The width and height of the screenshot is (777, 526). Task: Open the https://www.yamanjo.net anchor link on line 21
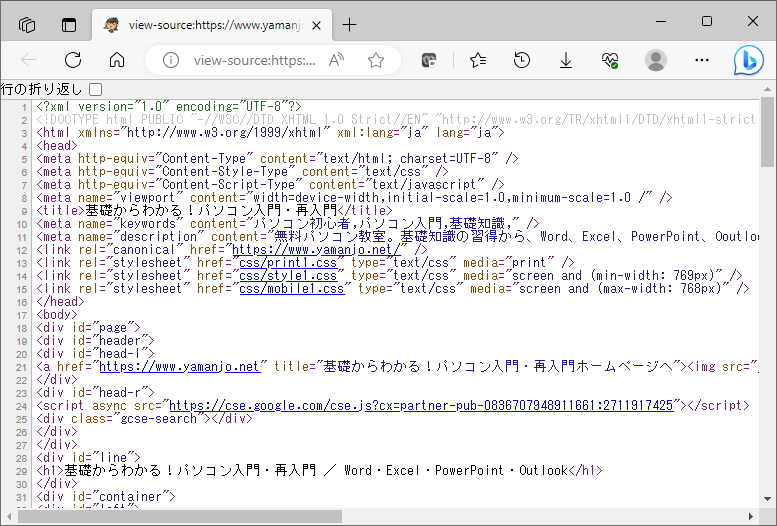[179, 367]
